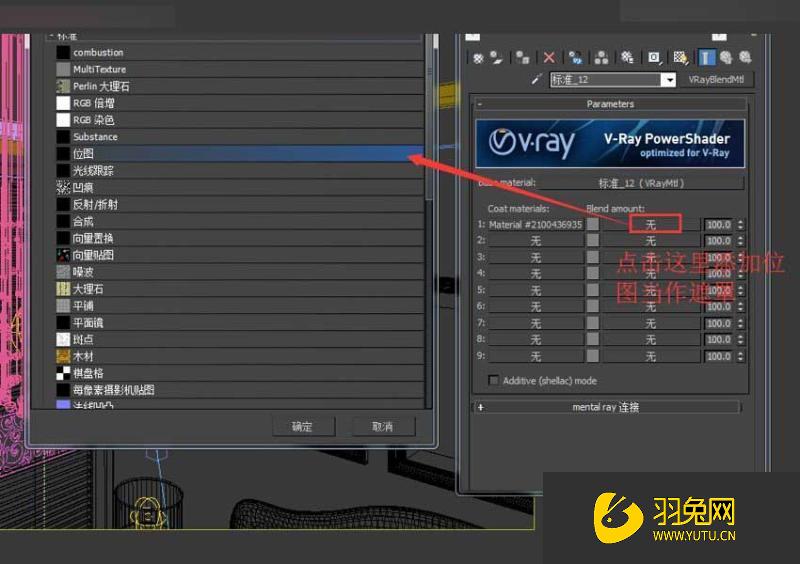Click the row 8 blend value 100.0 field
The height and width of the screenshot is (564, 800).
(718, 339)
